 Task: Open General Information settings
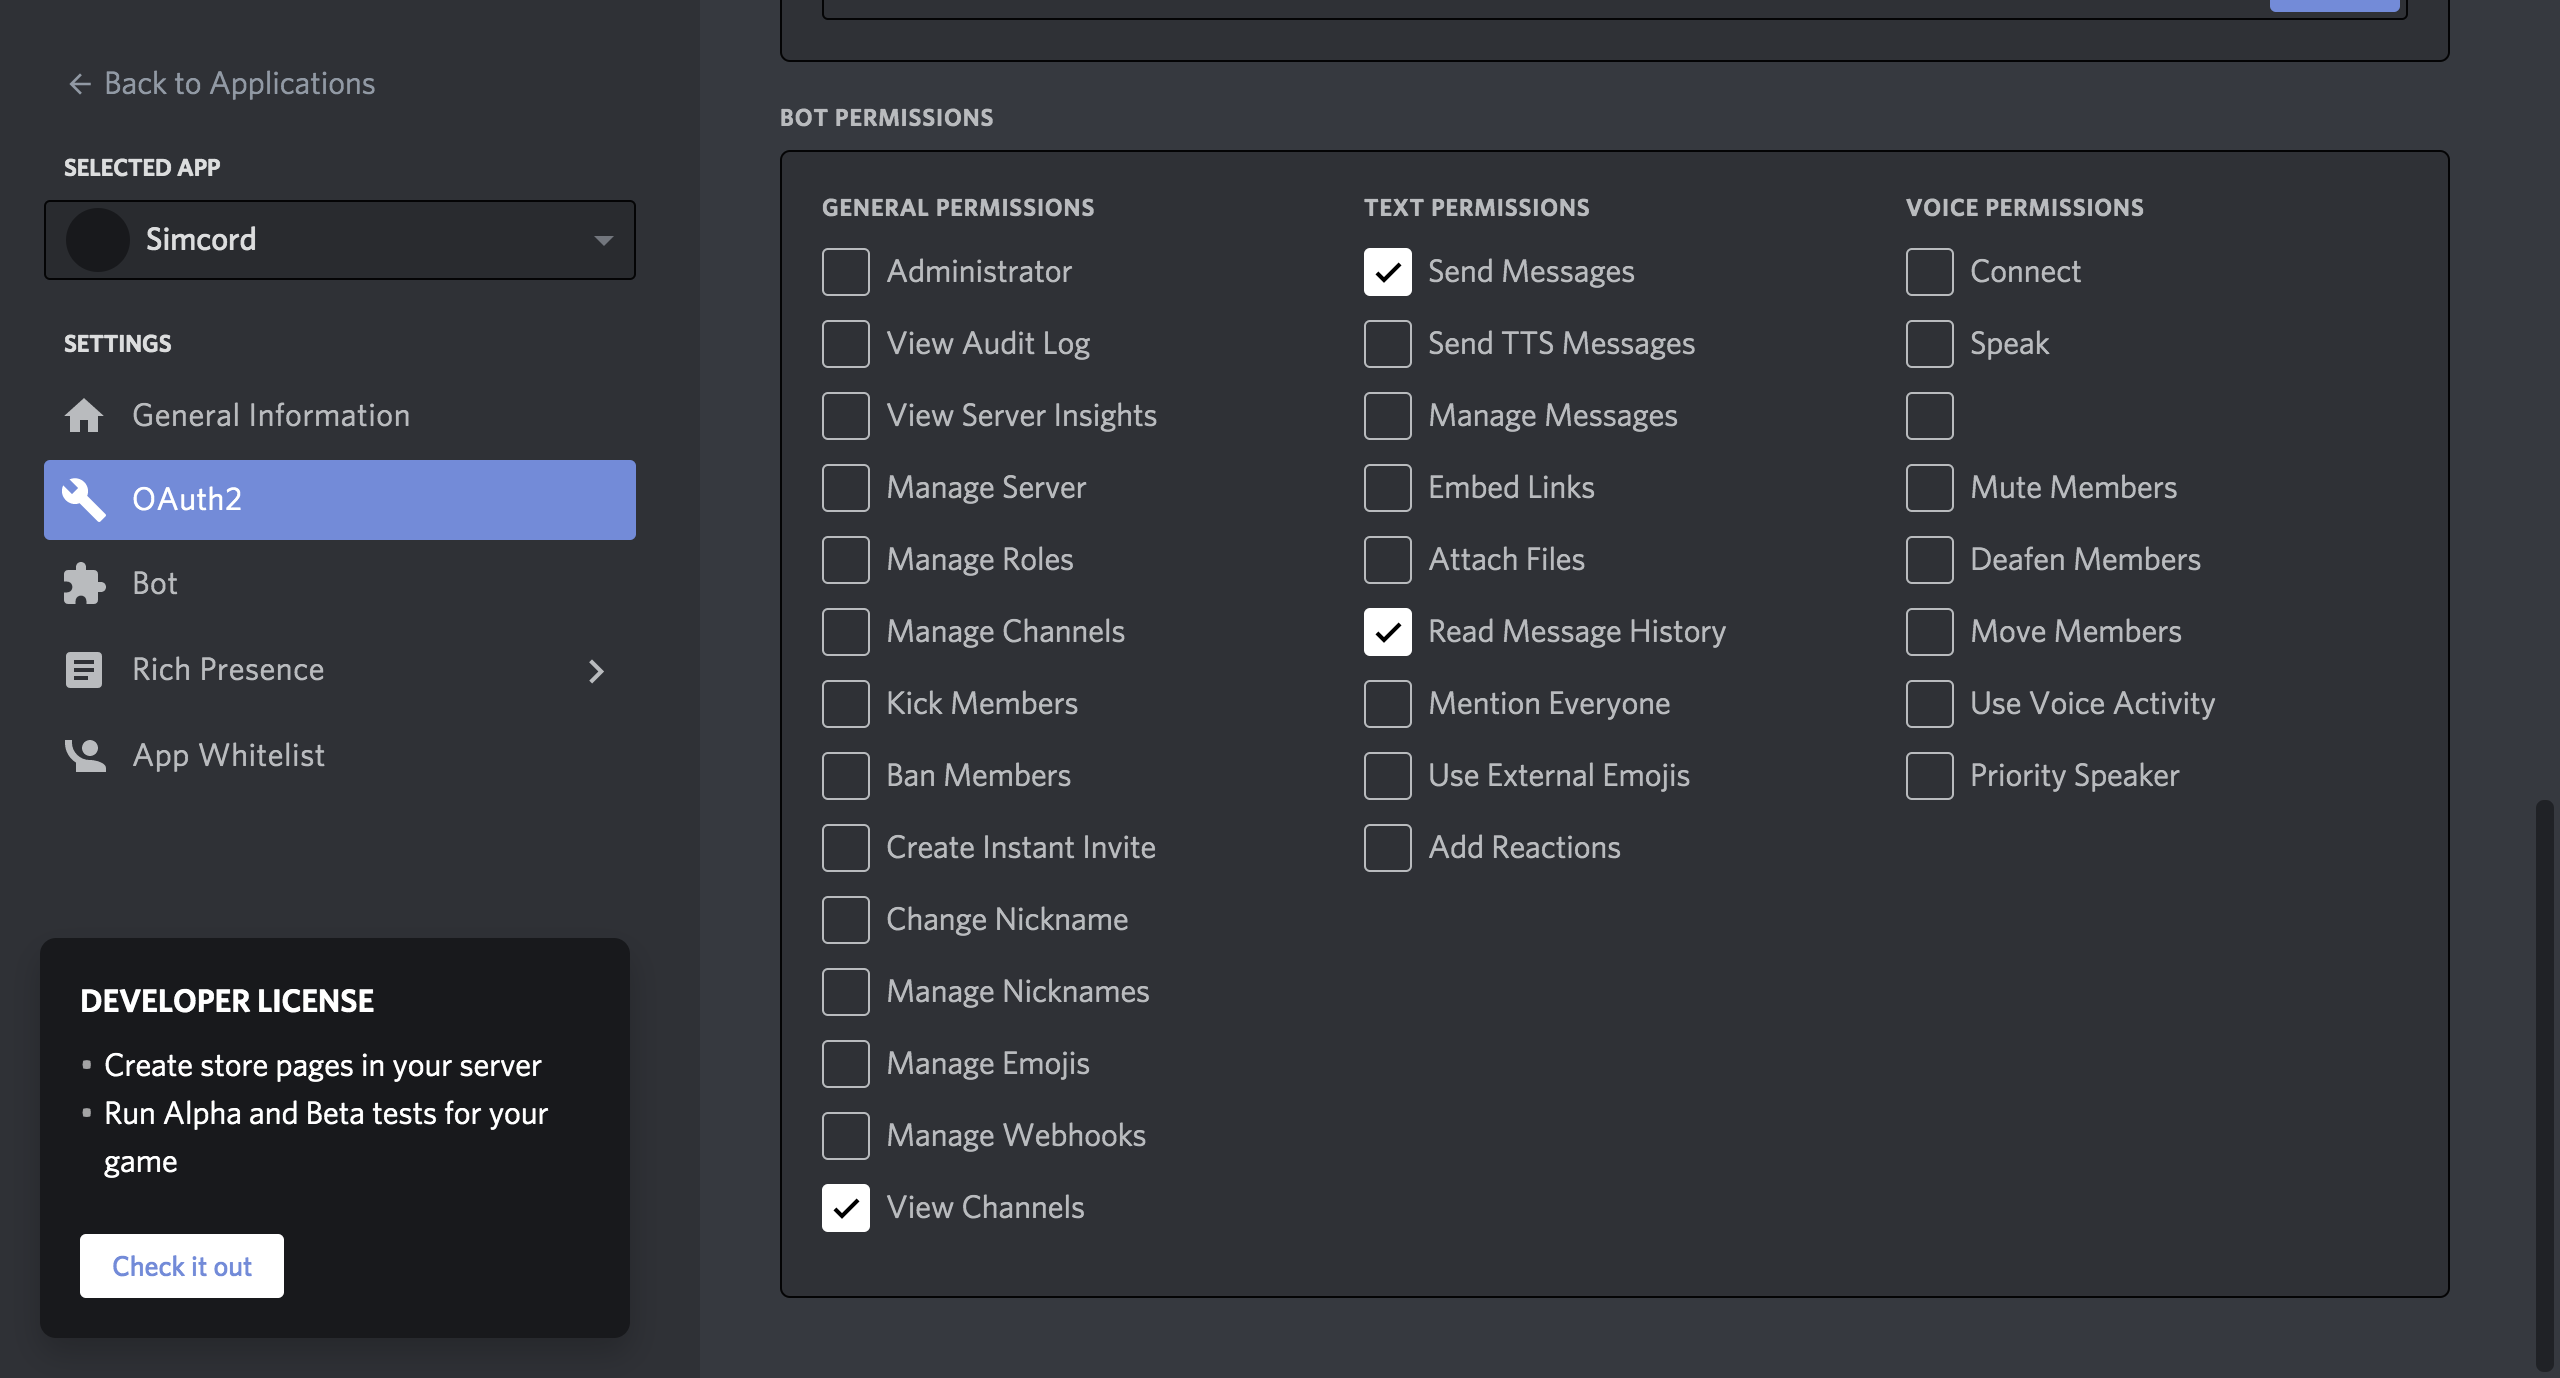340,415
